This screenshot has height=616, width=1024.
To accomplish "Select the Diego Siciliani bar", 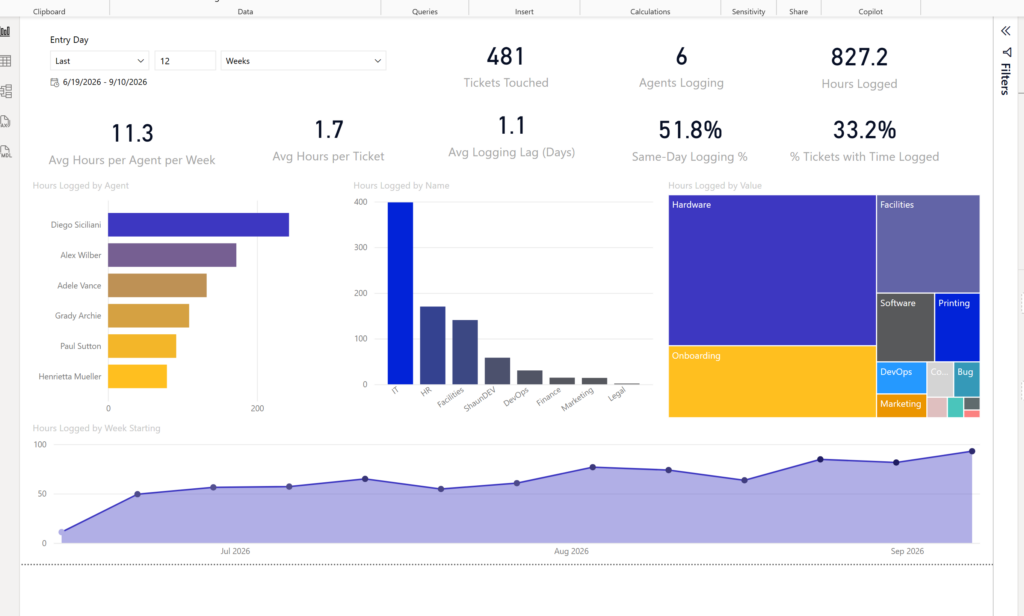I will coord(199,225).
